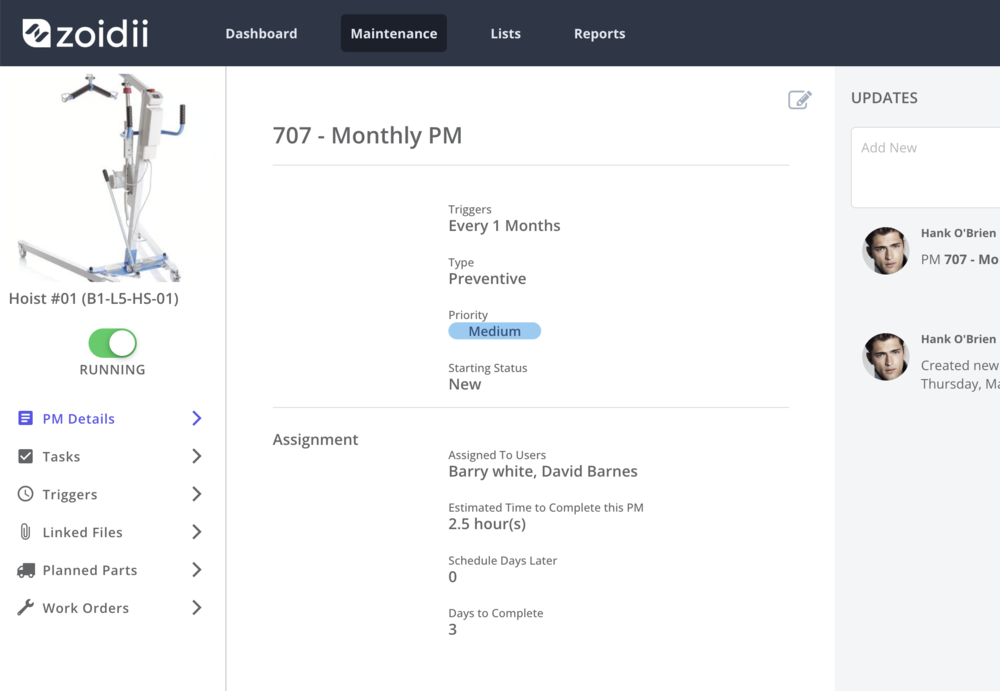Image resolution: width=1000 pixels, height=691 pixels.
Task: Click the zoidii logo
Action: coord(85,33)
